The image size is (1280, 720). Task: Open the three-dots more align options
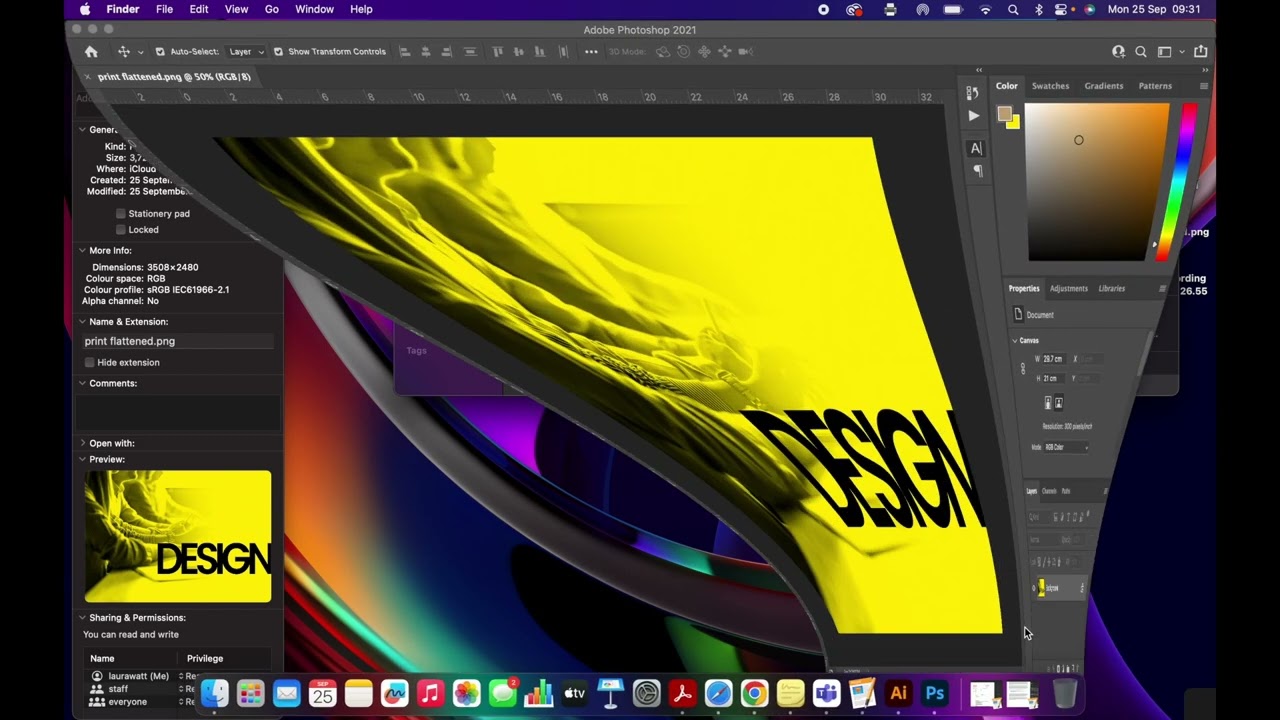[x=591, y=52]
